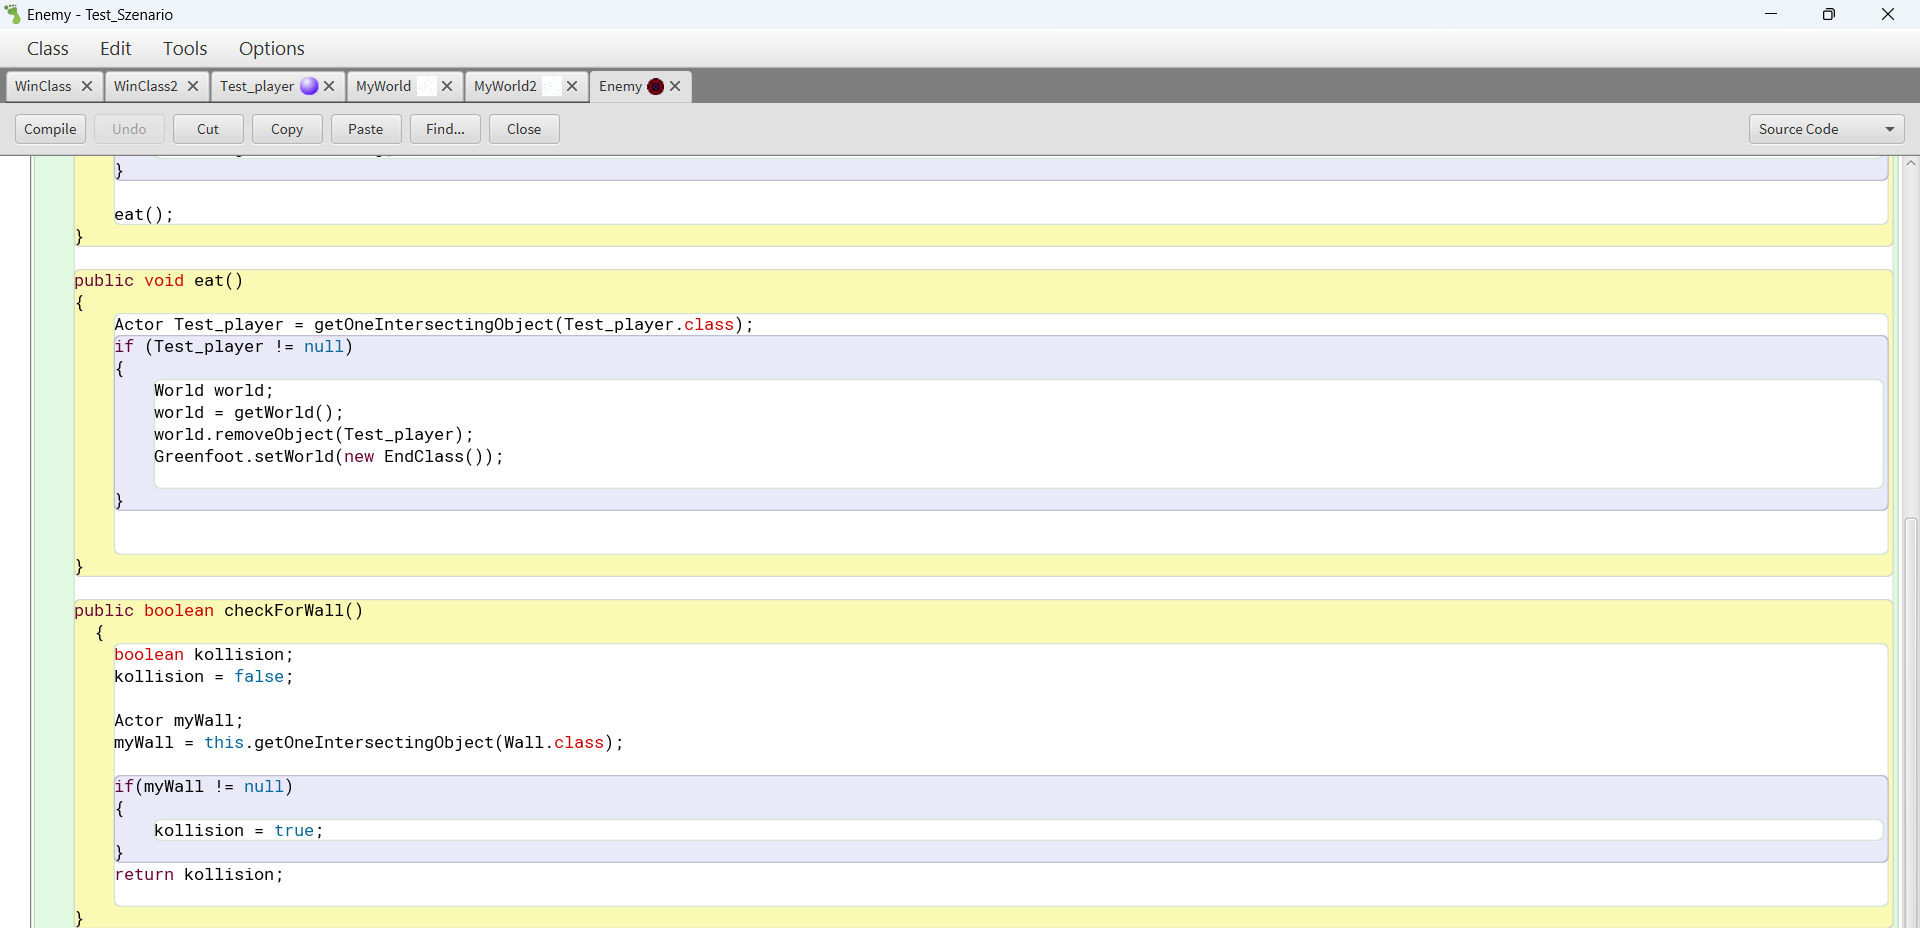Compile the Enemy class

tap(50, 129)
